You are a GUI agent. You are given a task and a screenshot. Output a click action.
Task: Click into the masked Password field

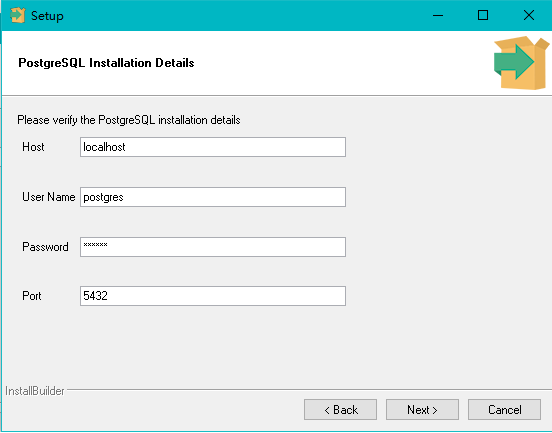click(213, 247)
